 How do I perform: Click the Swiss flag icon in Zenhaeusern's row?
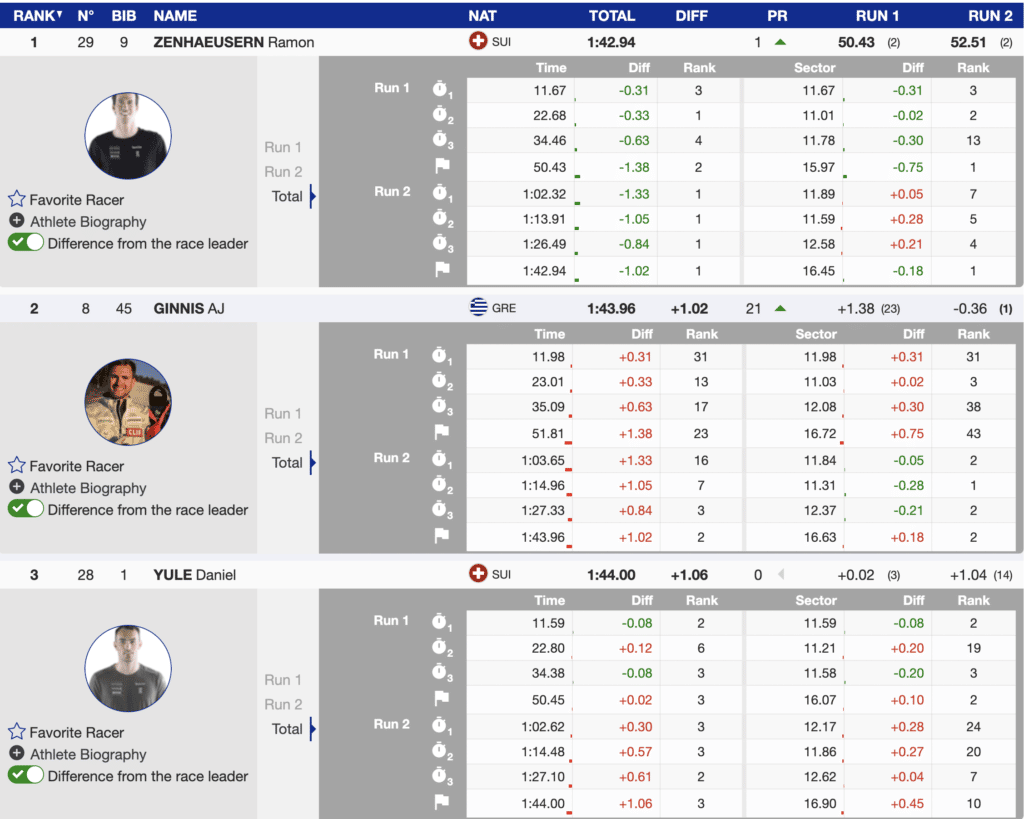click(478, 42)
